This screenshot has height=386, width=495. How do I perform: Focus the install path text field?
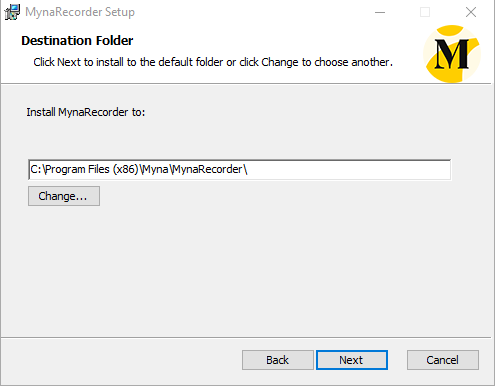click(240, 170)
